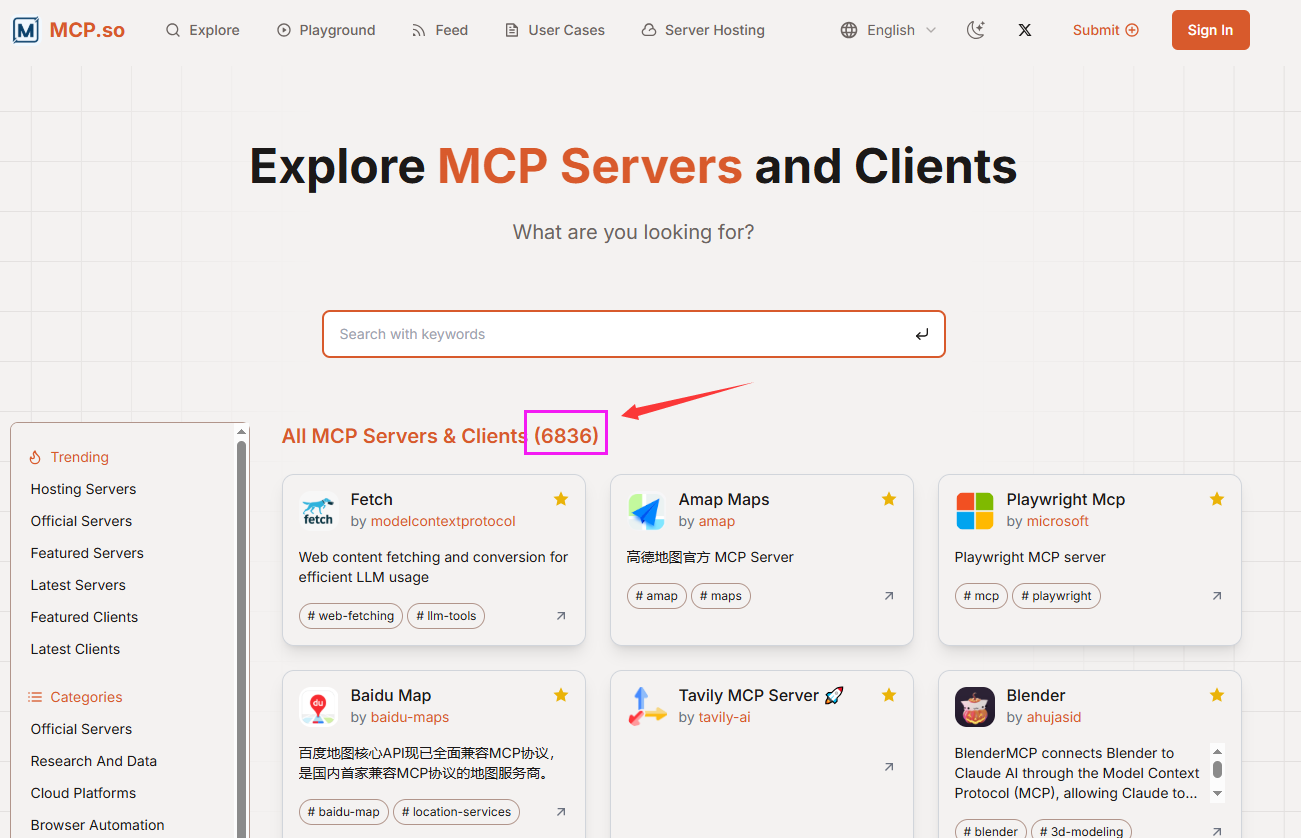
Task: Focus the Search with keywords field
Action: click(633, 334)
